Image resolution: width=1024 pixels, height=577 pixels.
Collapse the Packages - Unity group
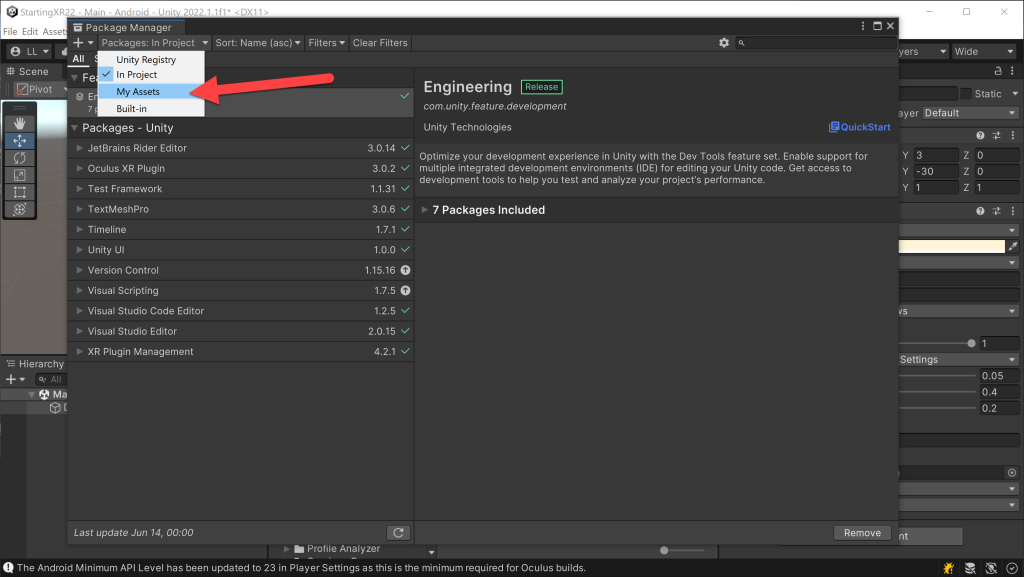(74, 128)
